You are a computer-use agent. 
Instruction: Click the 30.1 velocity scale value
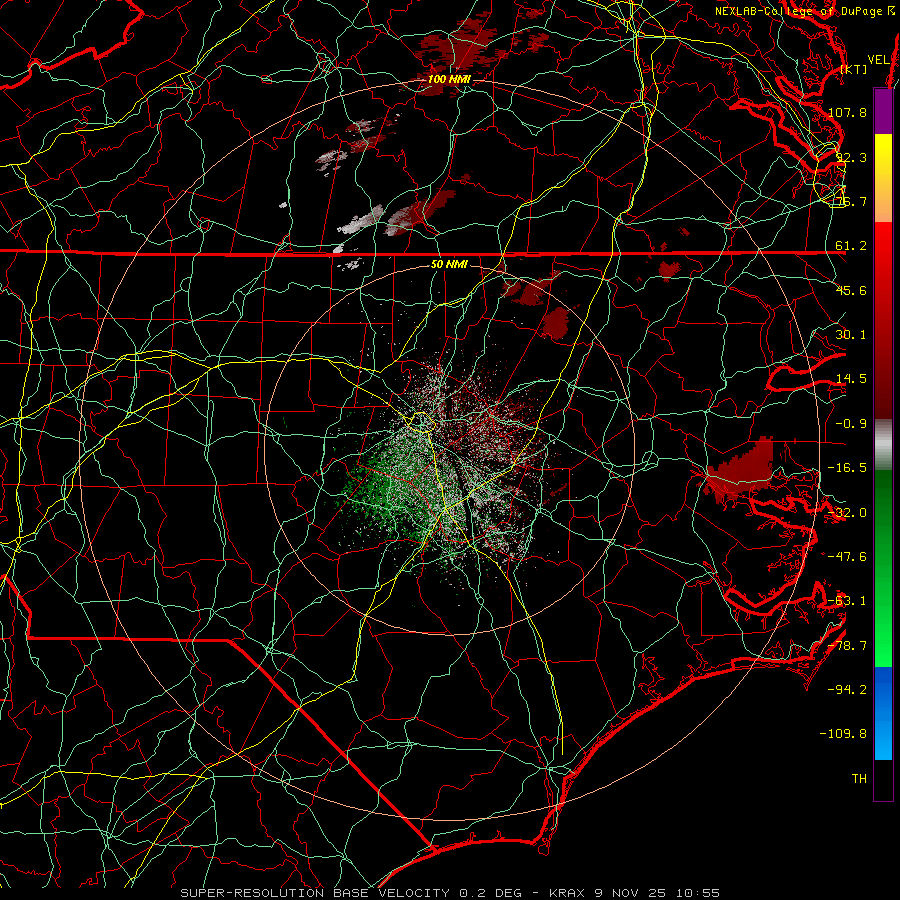(x=851, y=335)
